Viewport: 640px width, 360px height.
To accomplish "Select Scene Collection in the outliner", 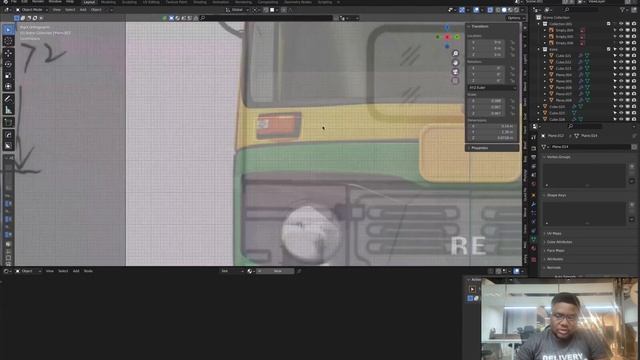I will pyautogui.click(x=556, y=18).
